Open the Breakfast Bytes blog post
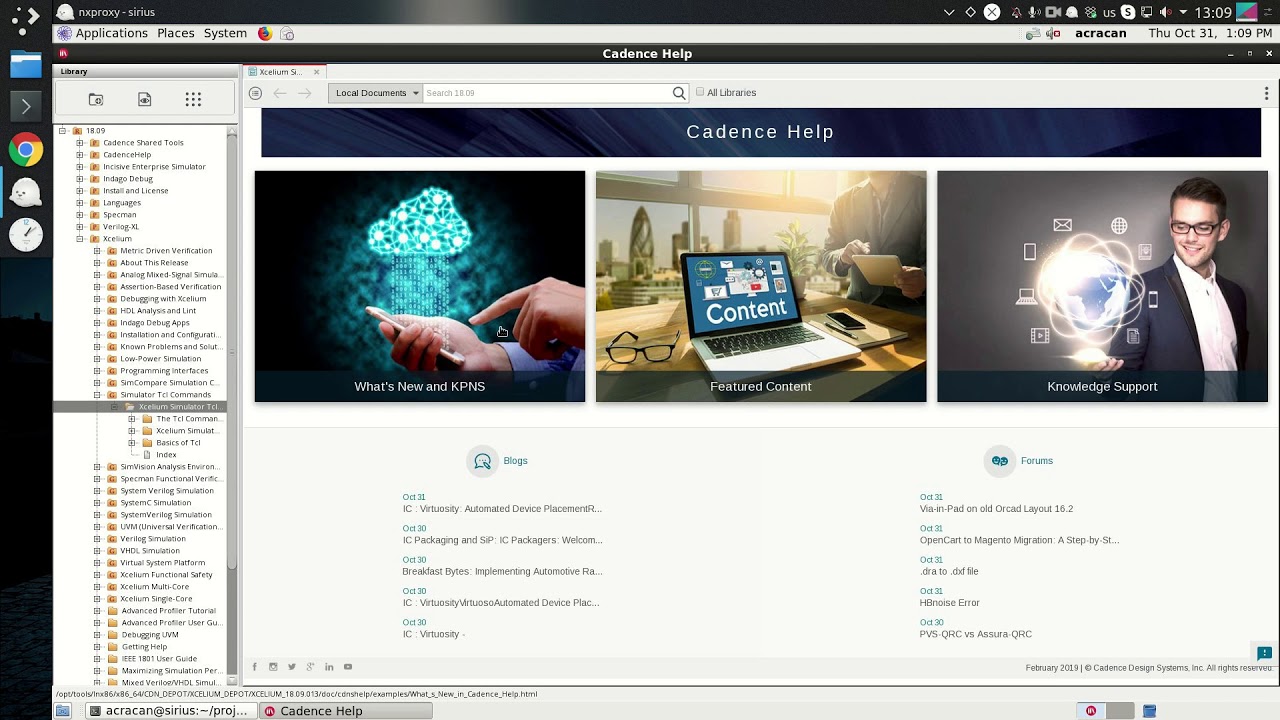The height and width of the screenshot is (720, 1280). [502, 572]
